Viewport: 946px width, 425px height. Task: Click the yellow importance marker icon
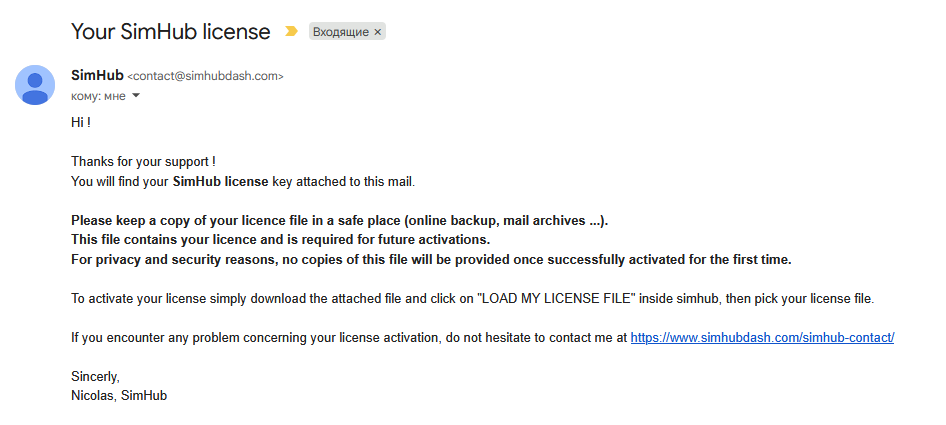pos(291,31)
